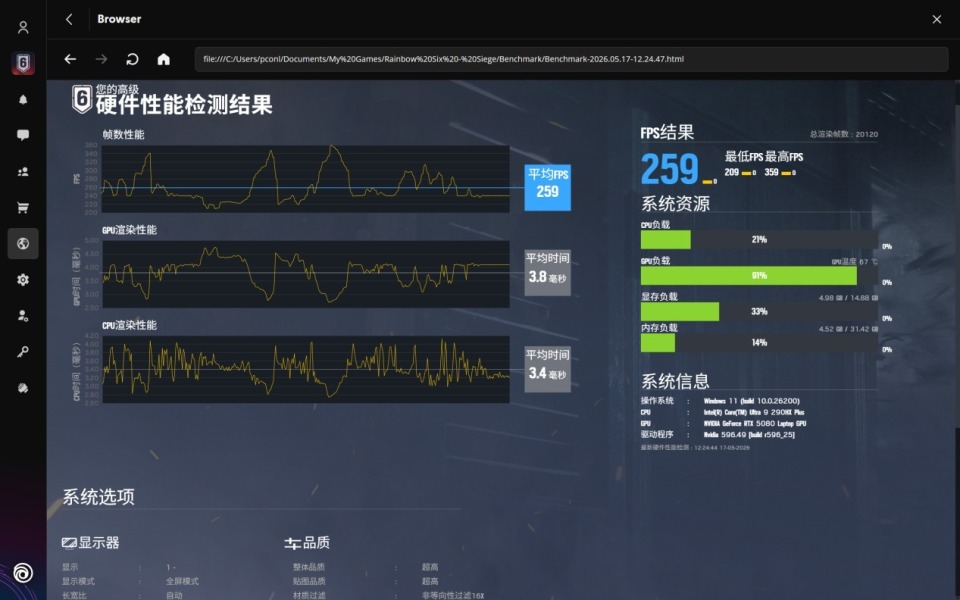This screenshot has width=960, height=600.
Task: Click the 最高FPS value 359
Action: coord(771,172)
